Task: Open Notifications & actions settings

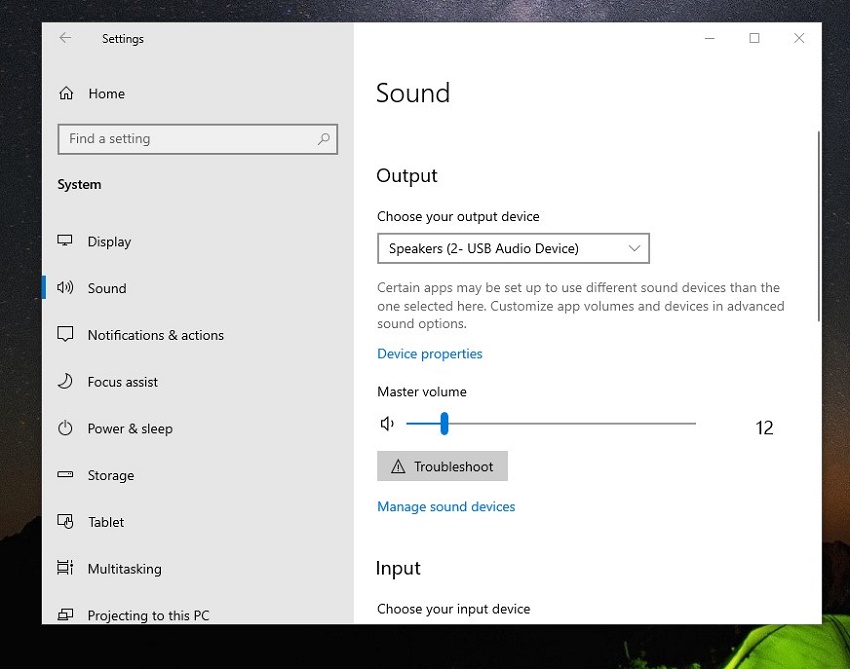Action: 155,335
